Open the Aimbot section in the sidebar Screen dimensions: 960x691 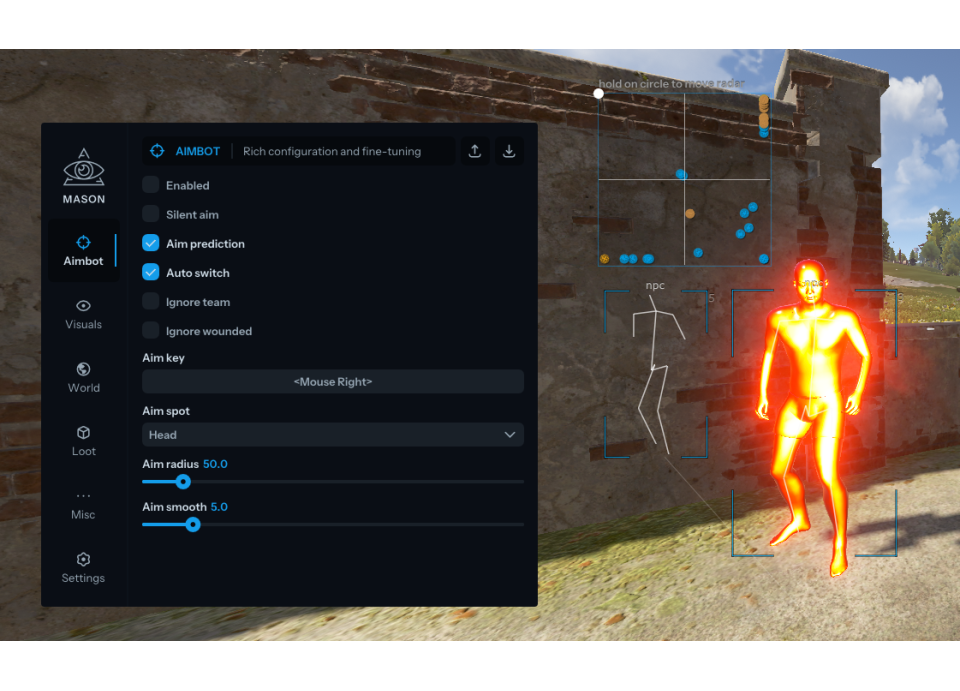[x=83, y=250]
